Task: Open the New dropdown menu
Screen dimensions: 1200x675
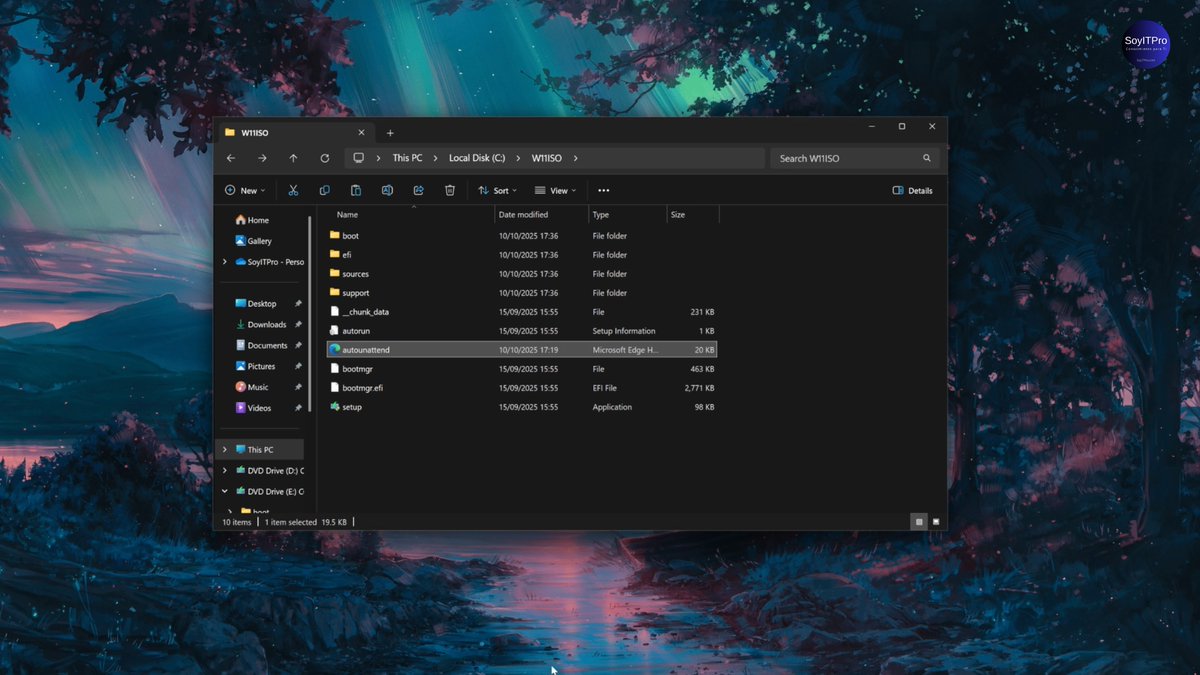Action: point(245,190)
